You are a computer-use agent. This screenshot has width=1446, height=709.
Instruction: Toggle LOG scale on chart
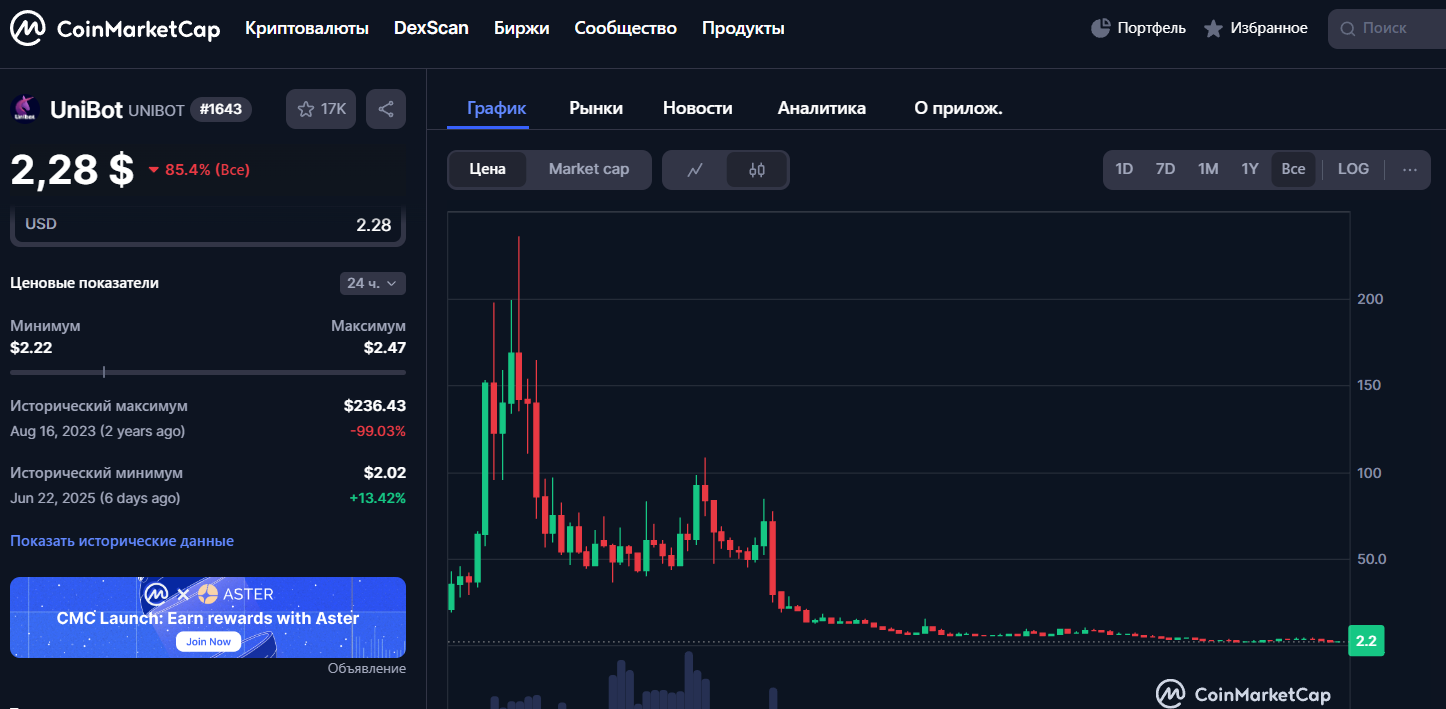pos(1353,169)
